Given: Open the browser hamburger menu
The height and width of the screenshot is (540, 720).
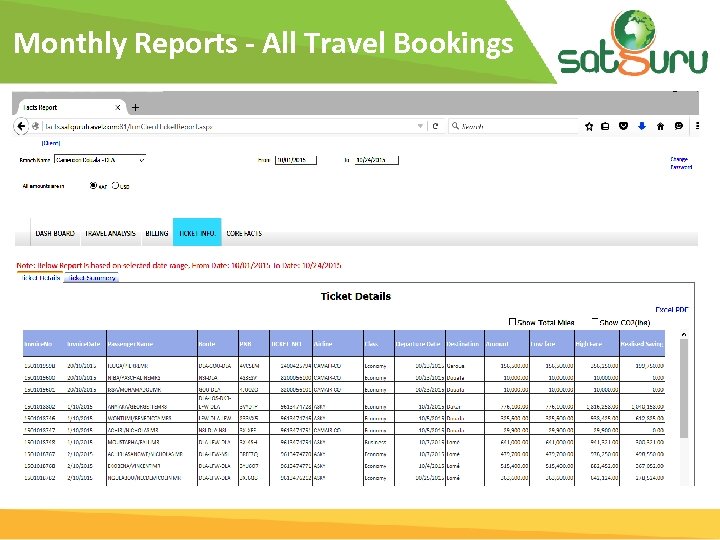Looking at the screenshot, I should click(x=697, y=126).
